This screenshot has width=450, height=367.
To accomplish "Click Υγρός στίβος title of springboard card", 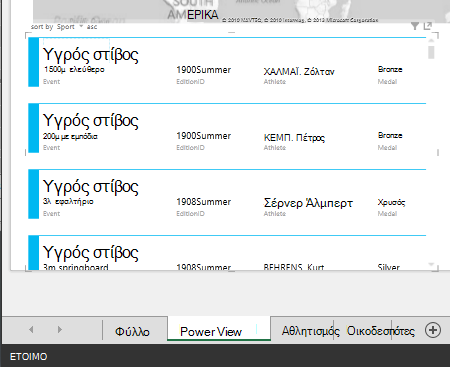I will point(91,253).
